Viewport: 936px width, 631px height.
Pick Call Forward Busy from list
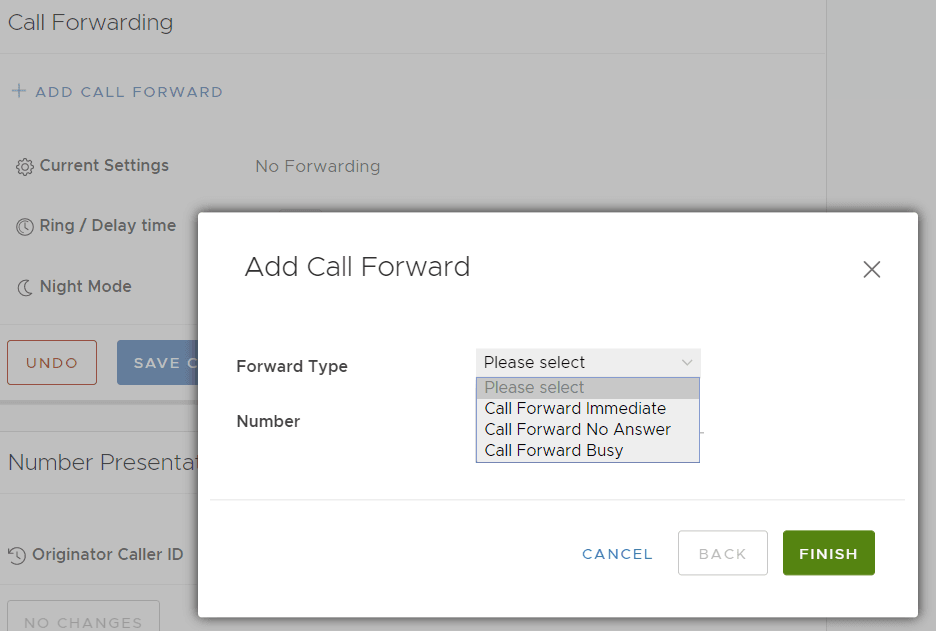(x=553, y=450)
